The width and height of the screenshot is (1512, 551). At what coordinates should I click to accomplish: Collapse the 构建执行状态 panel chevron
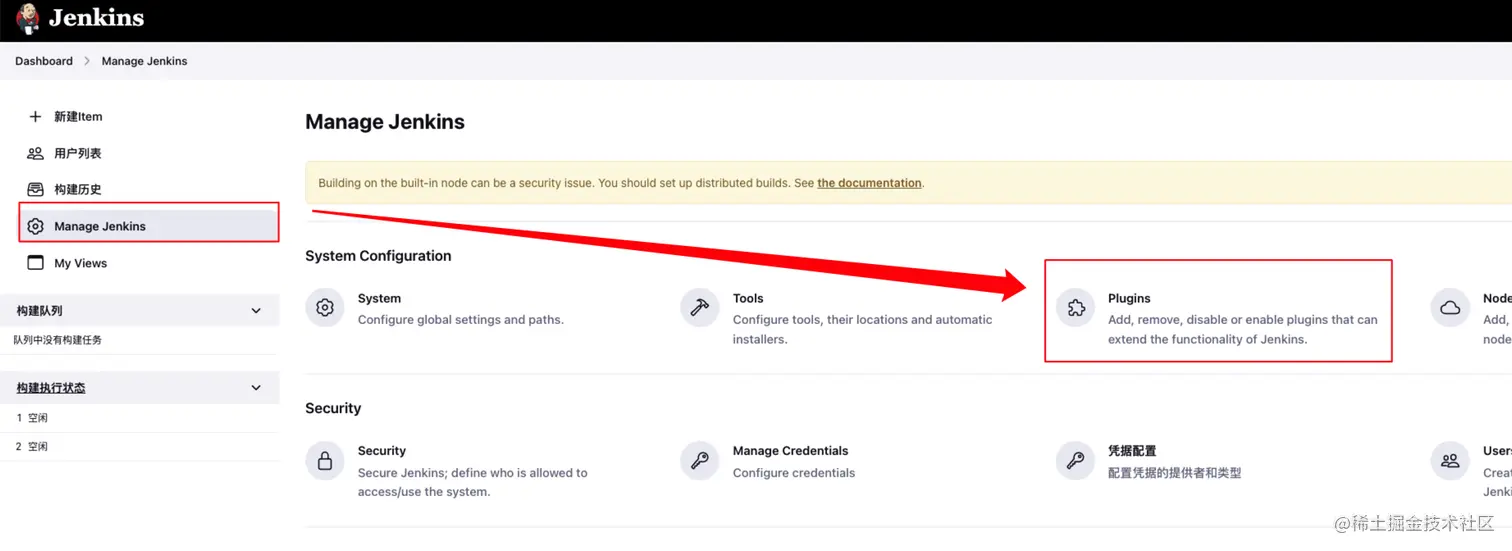coord(256,388)
